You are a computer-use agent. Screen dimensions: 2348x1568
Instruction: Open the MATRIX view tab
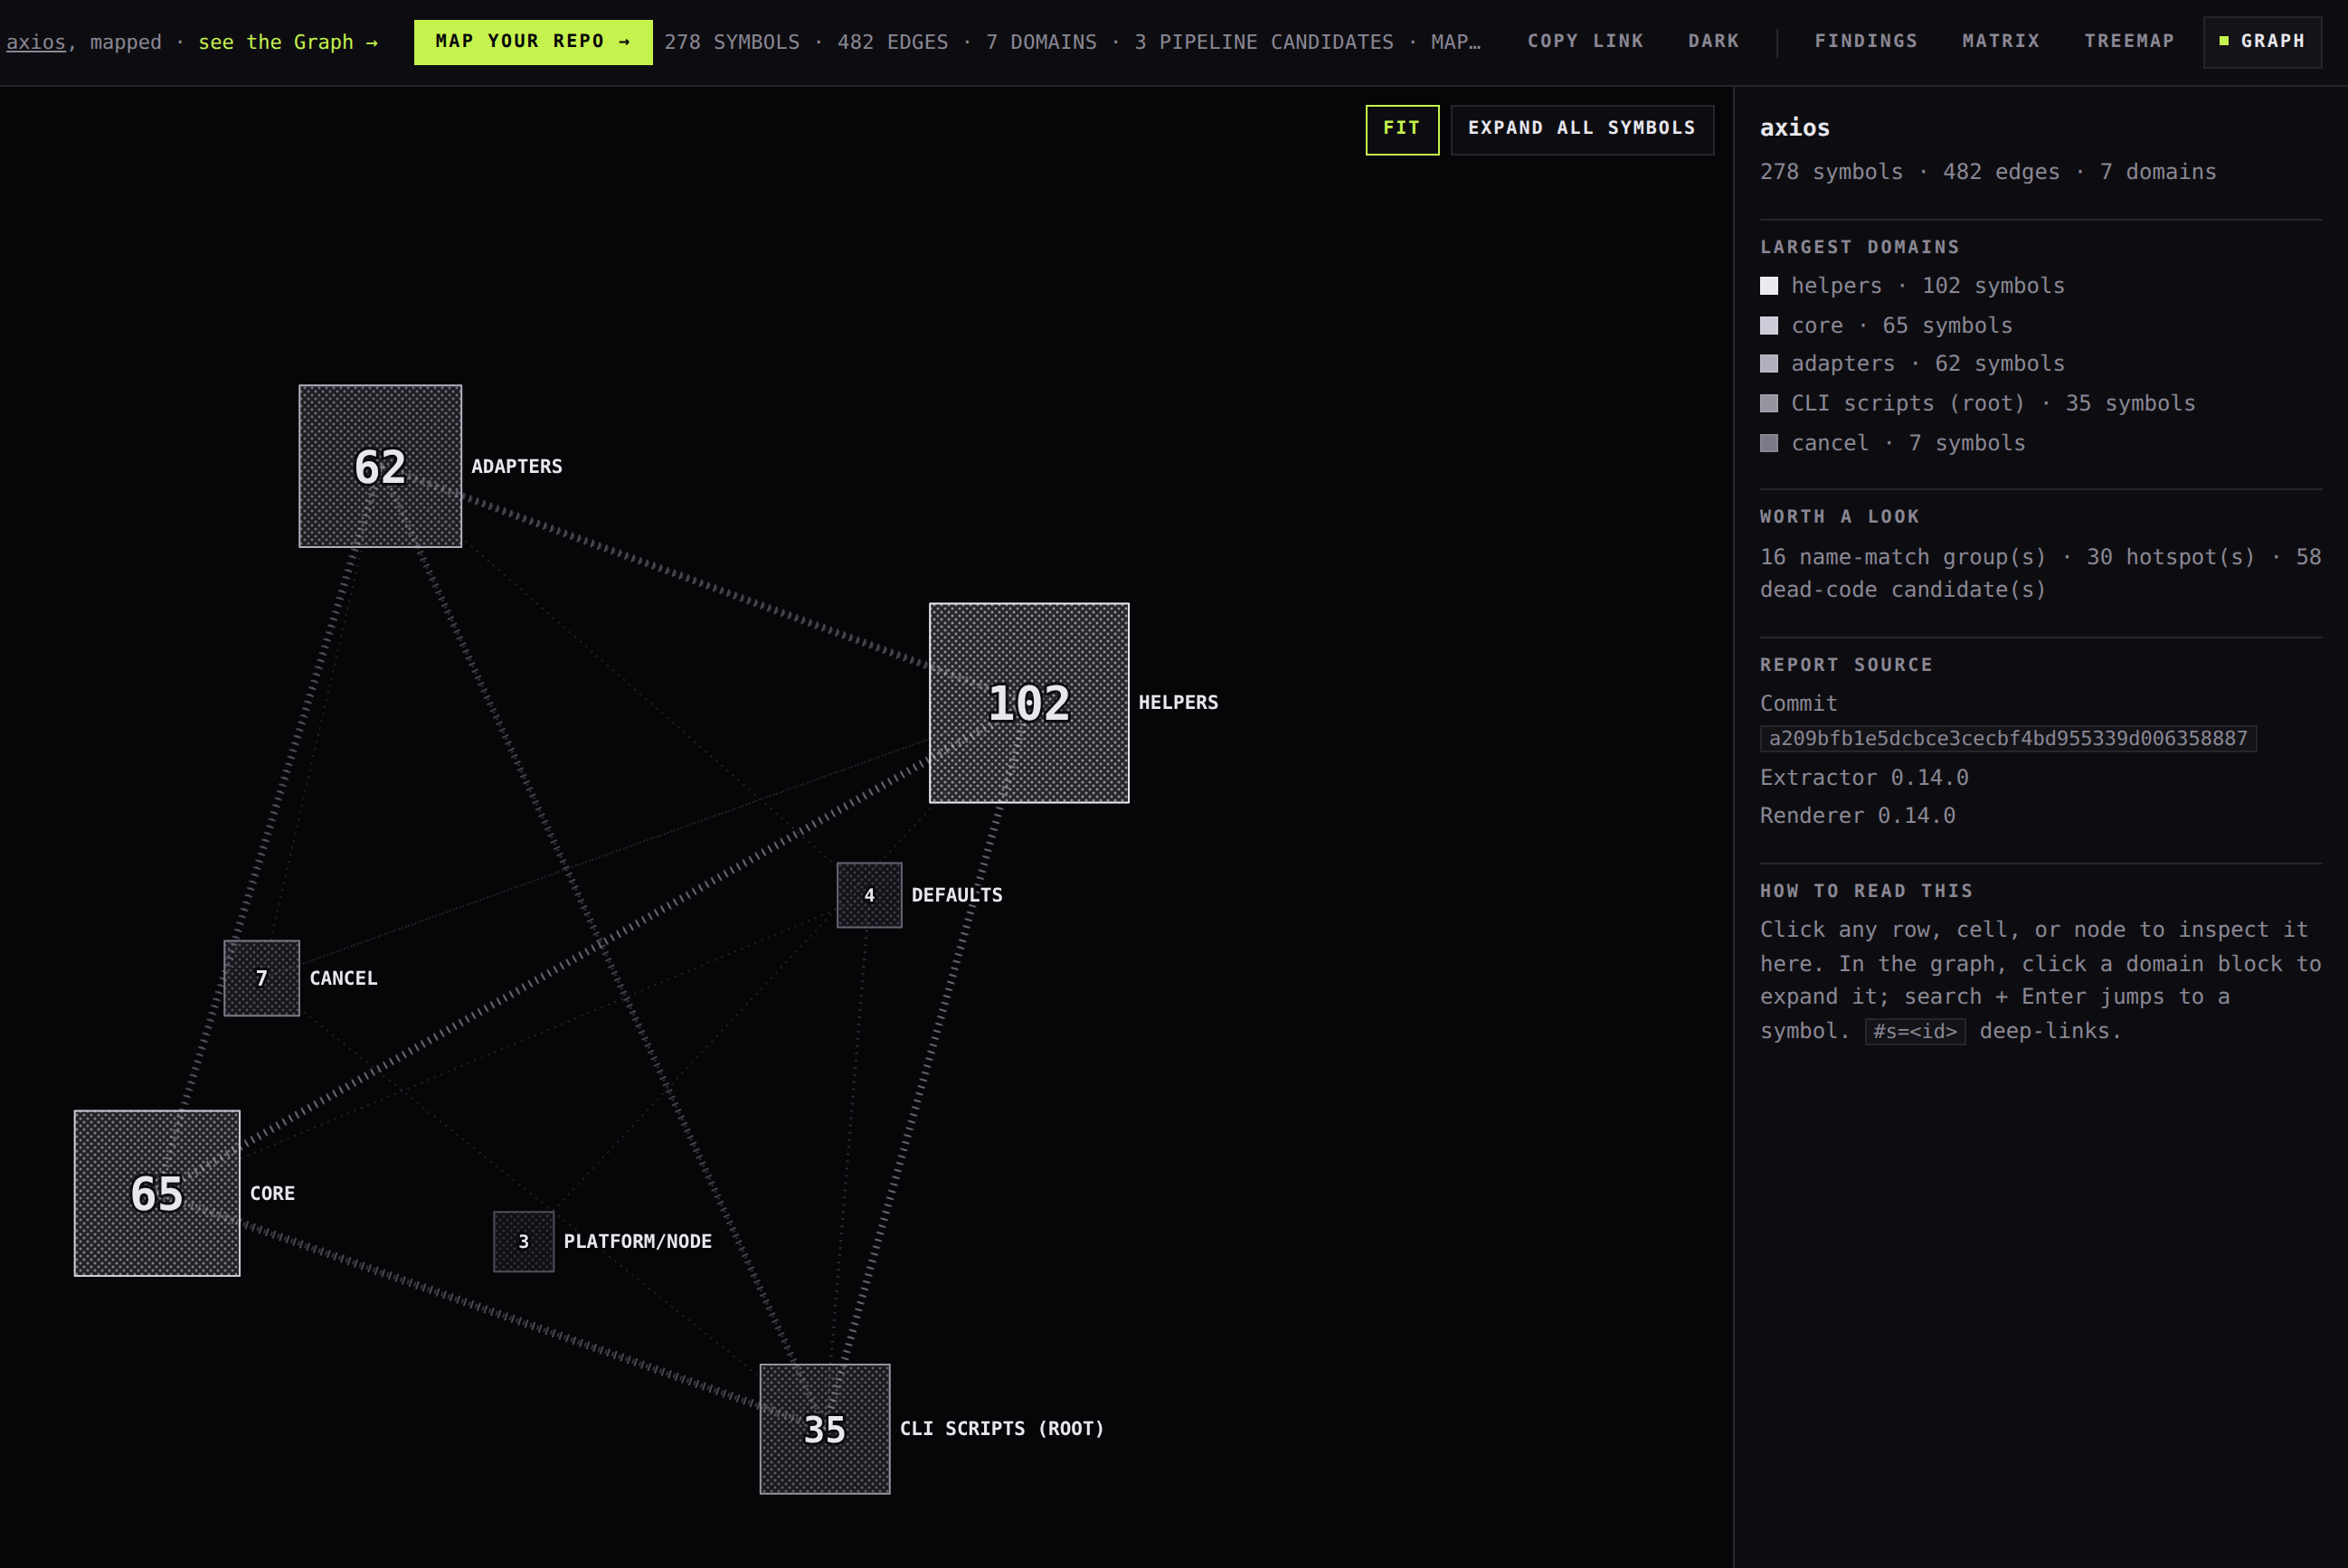pyautogui.click(x=2000, y=41)
